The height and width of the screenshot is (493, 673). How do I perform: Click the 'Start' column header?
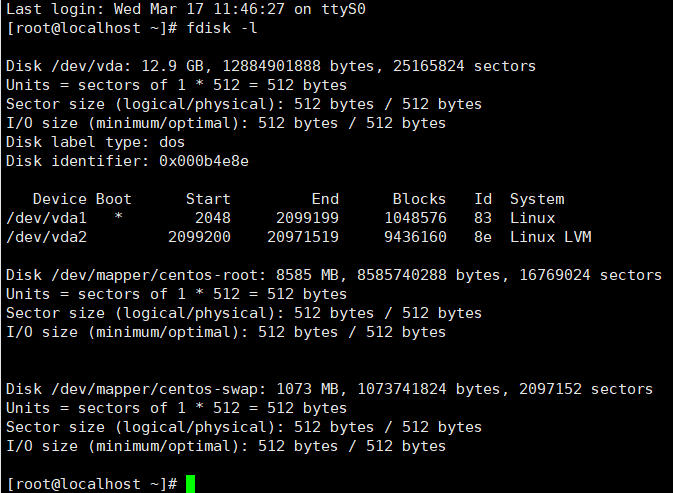[x=208, y=199]
